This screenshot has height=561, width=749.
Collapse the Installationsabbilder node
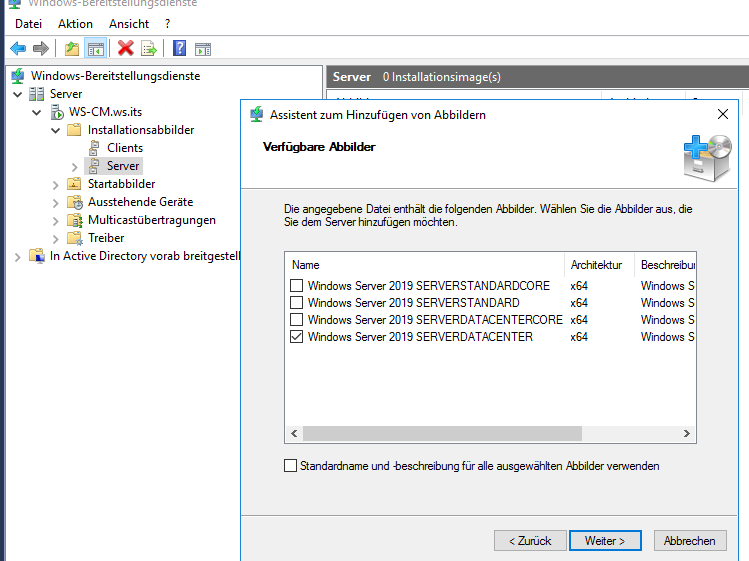point(56,130)
